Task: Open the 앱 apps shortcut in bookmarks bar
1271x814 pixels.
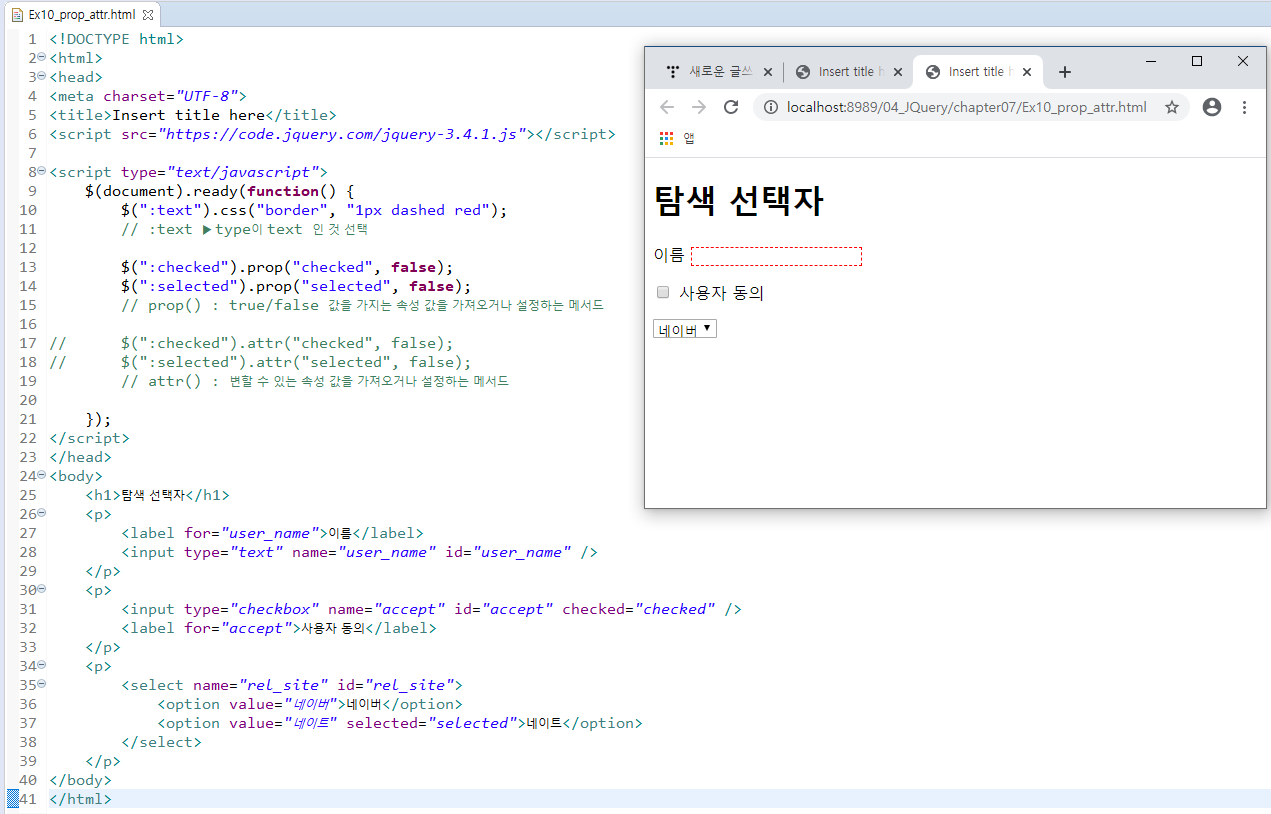Action: (677, 138)
